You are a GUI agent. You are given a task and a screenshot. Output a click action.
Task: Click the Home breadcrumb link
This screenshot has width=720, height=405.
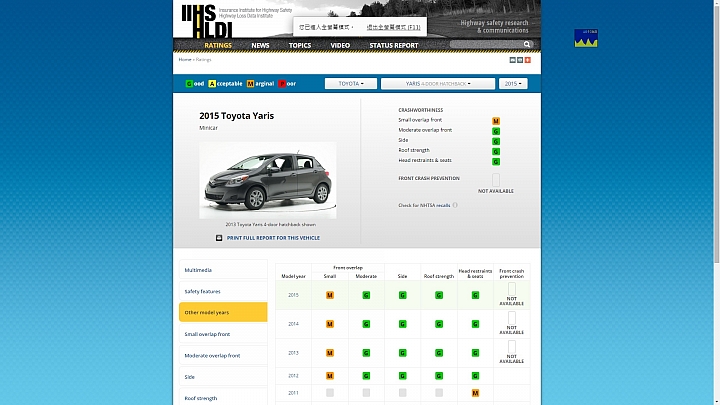tap(185, 59)
